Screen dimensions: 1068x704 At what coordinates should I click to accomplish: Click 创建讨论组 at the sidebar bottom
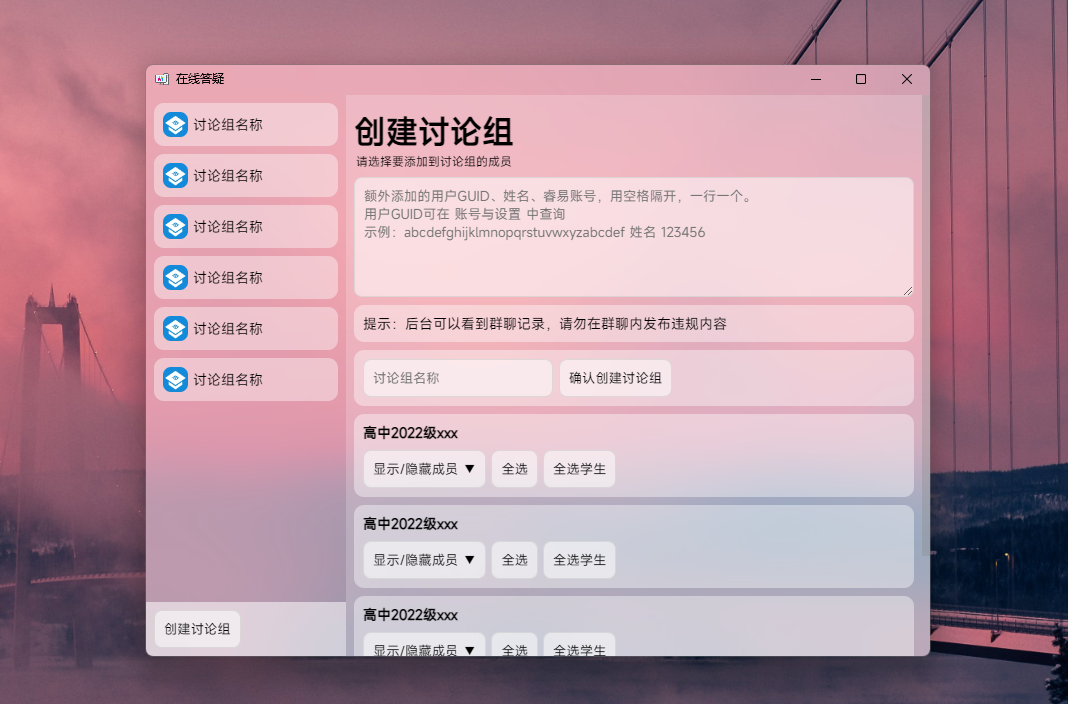coord(196,629)
